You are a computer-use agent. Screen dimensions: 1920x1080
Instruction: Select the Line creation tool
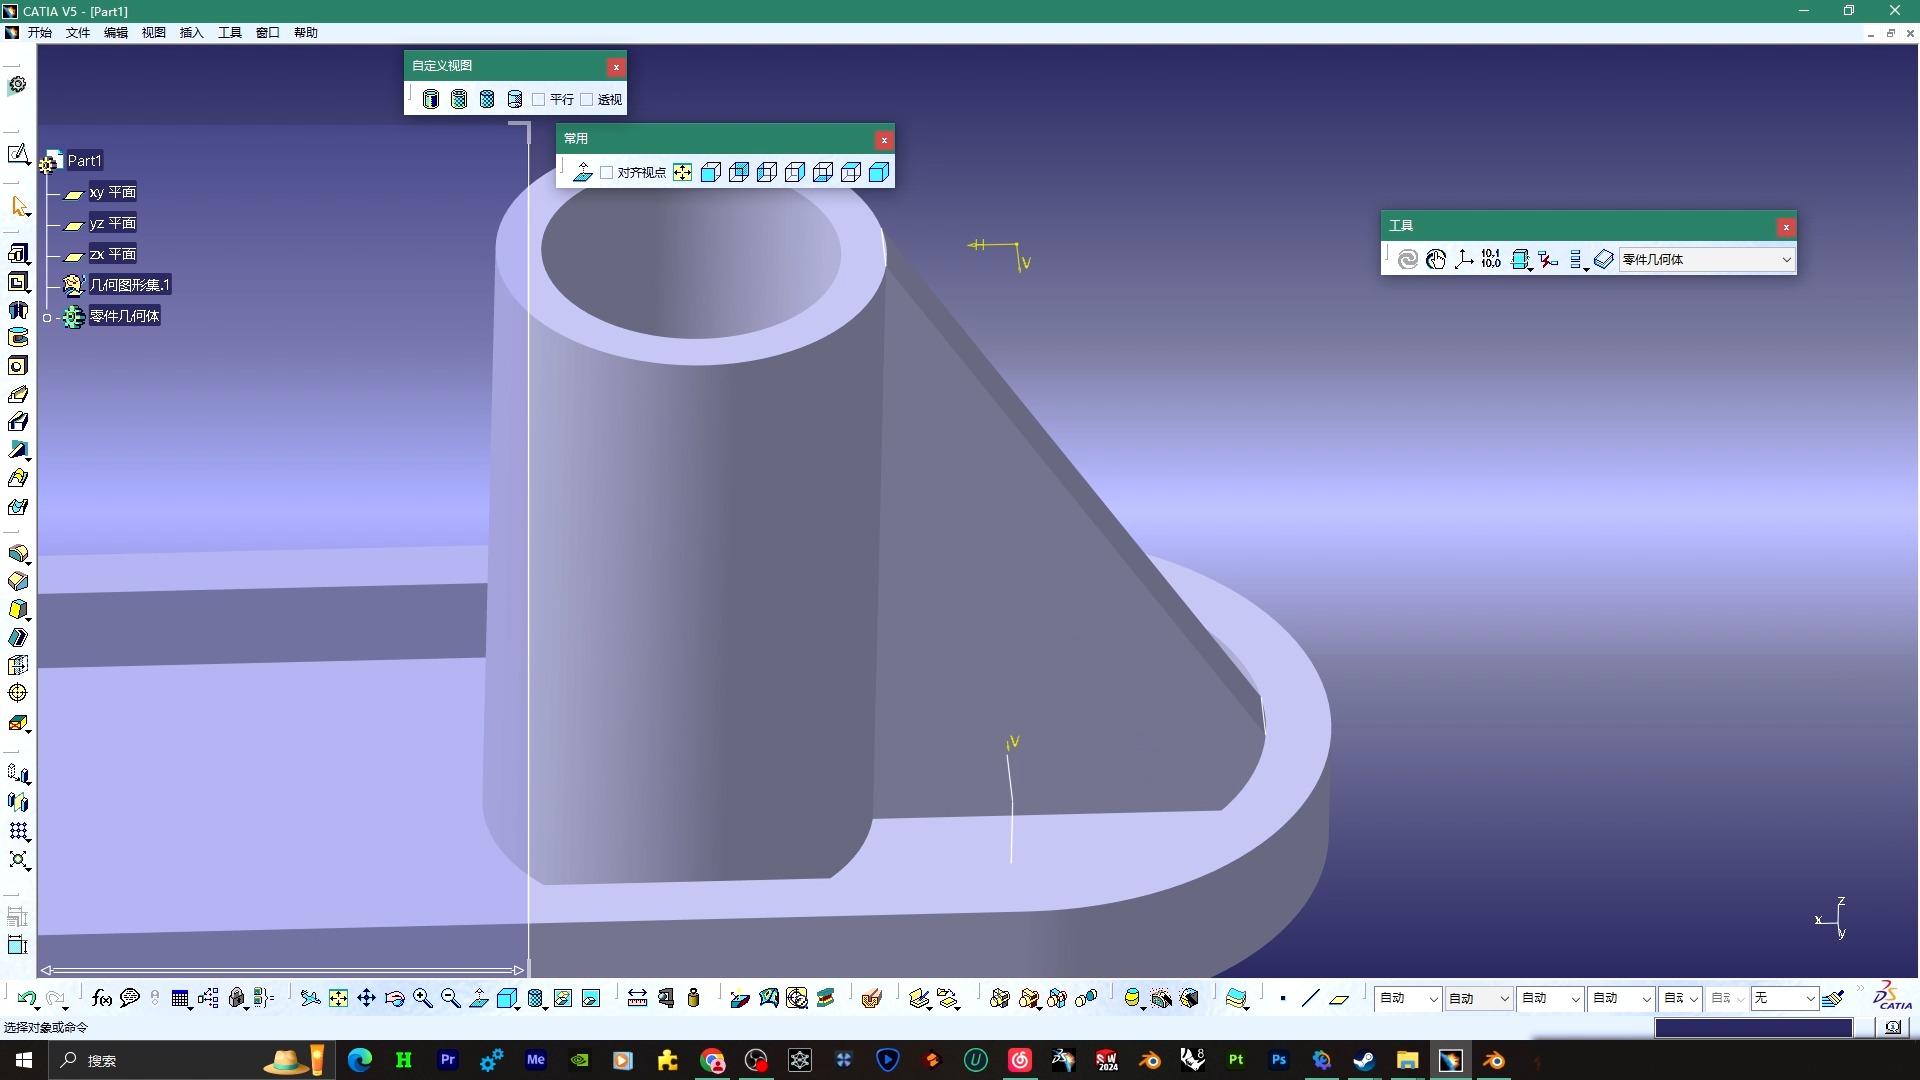point(1310,998)
